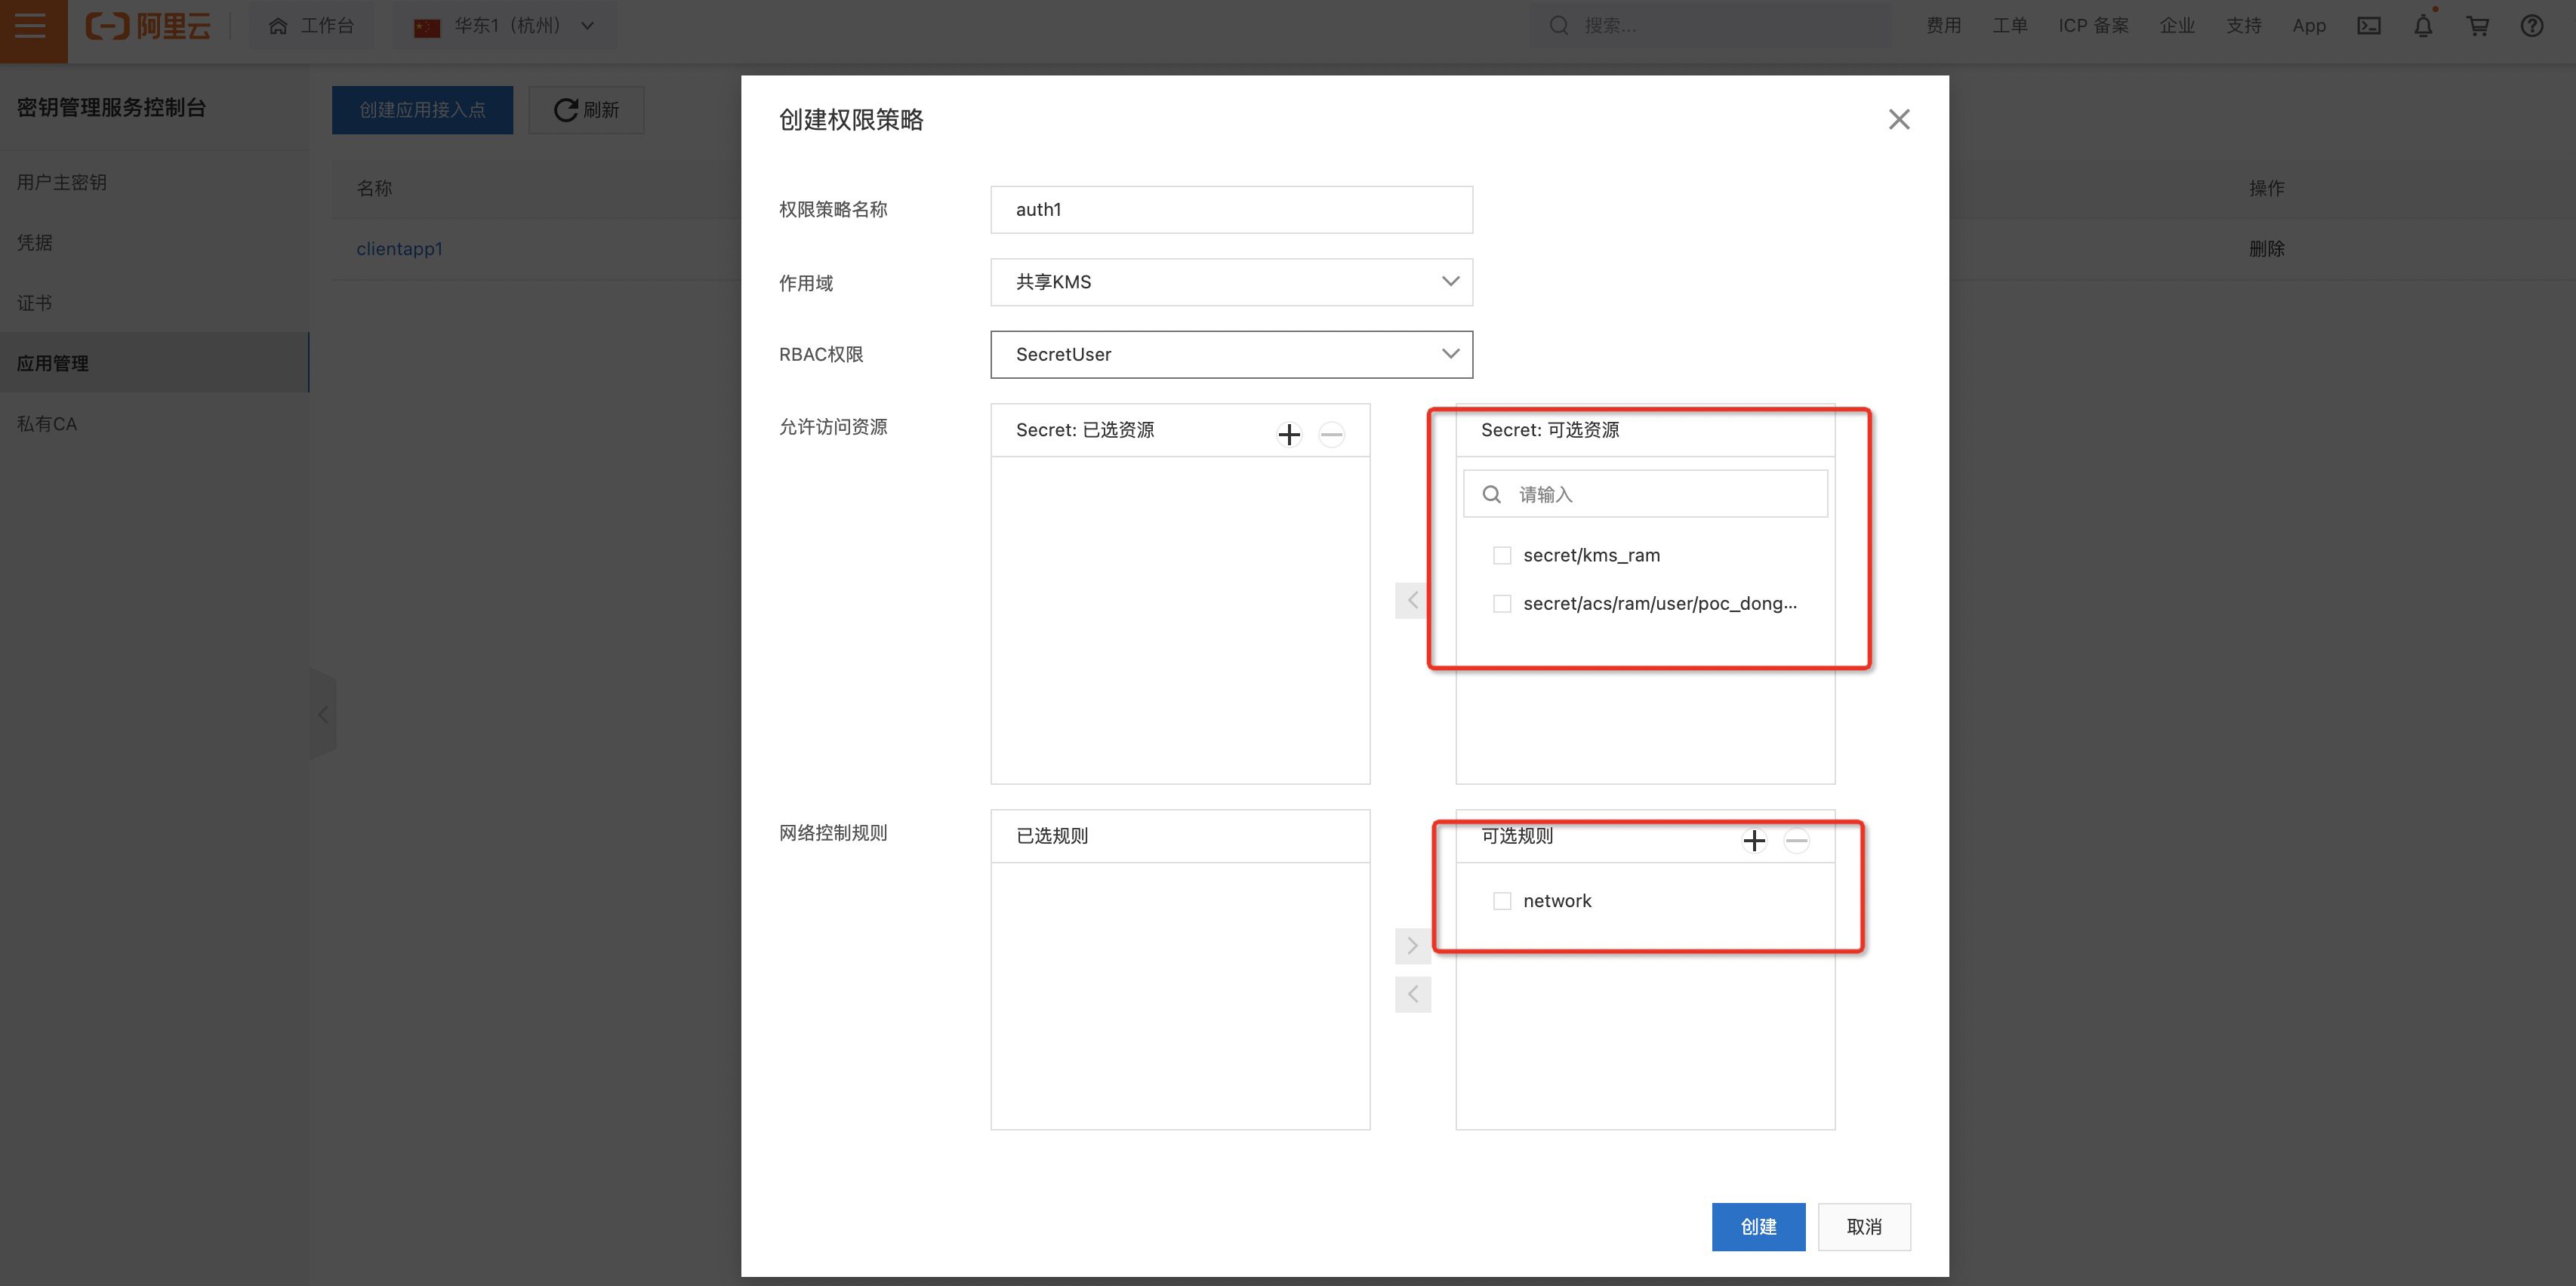The height and width of the screenshot is (1286, 2576).
Task: Click the minus icon beside 可选规则
Action: tap(1796, 840)
